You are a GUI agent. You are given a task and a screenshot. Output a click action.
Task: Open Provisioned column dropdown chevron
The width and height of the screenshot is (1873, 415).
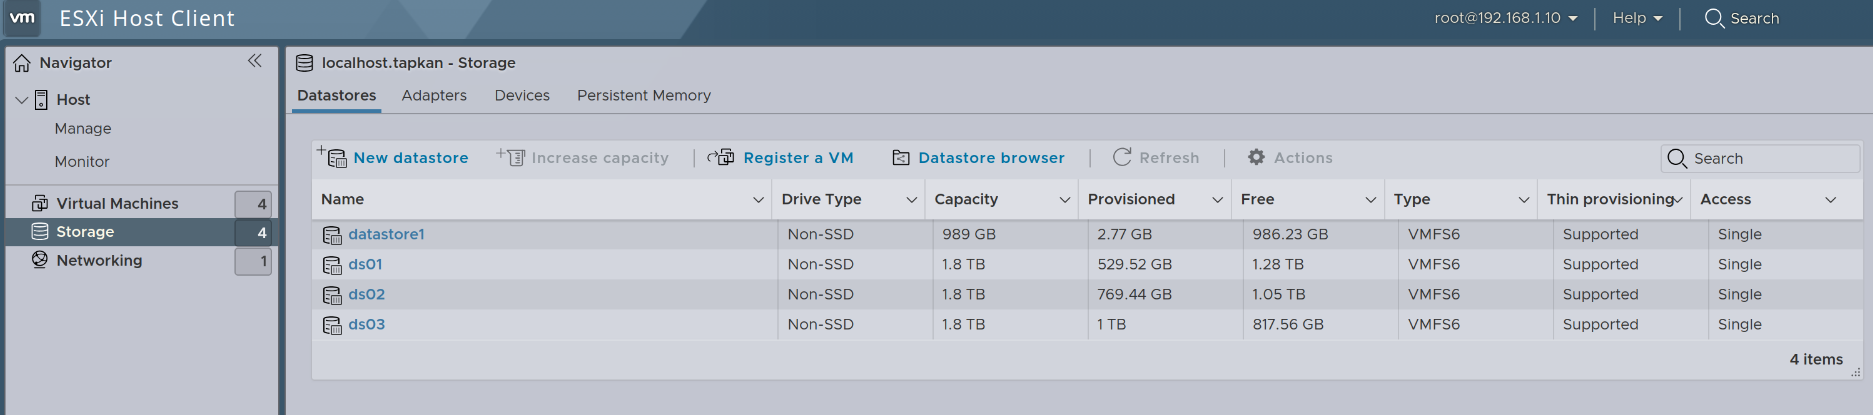pyautogui.click(x=1217, y=200)
